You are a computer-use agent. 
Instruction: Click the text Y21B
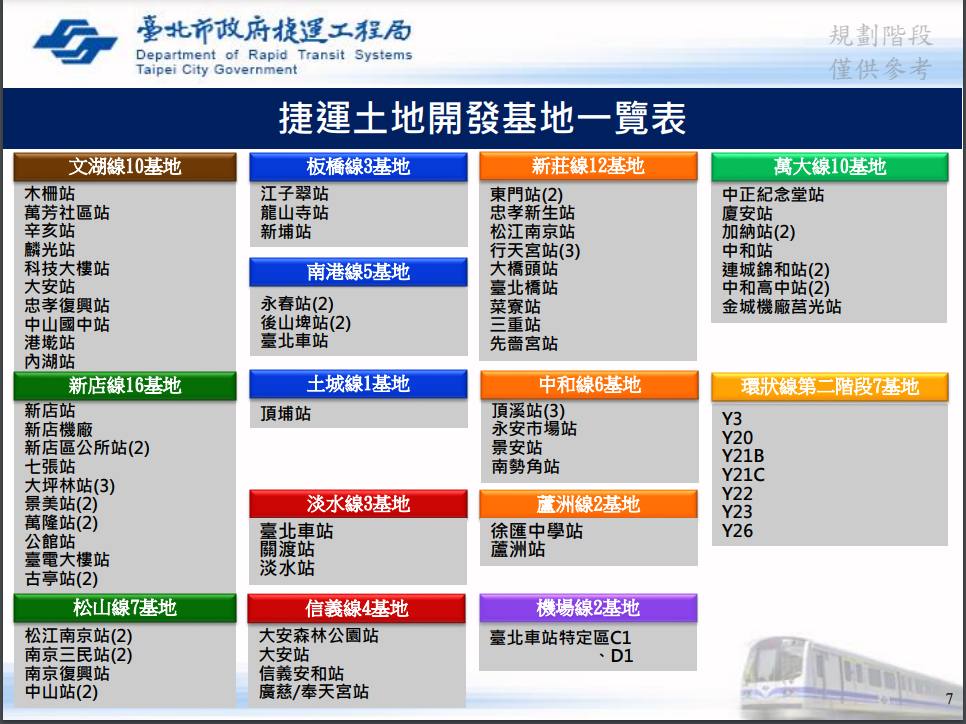coord(743,456)
